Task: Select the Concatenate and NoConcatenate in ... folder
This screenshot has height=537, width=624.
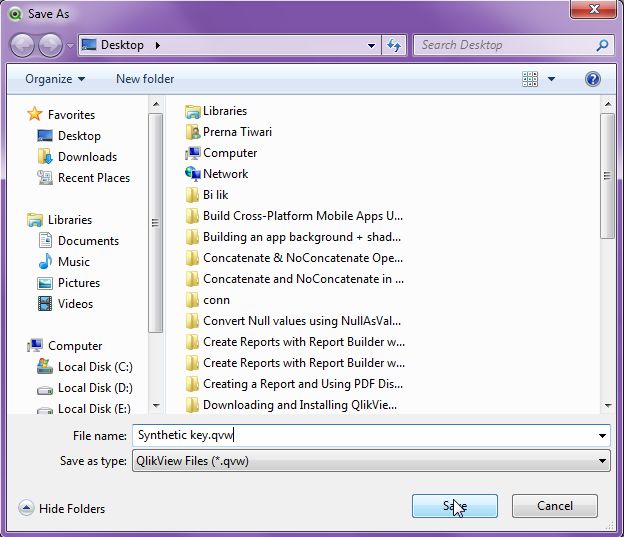Action: 295,279
